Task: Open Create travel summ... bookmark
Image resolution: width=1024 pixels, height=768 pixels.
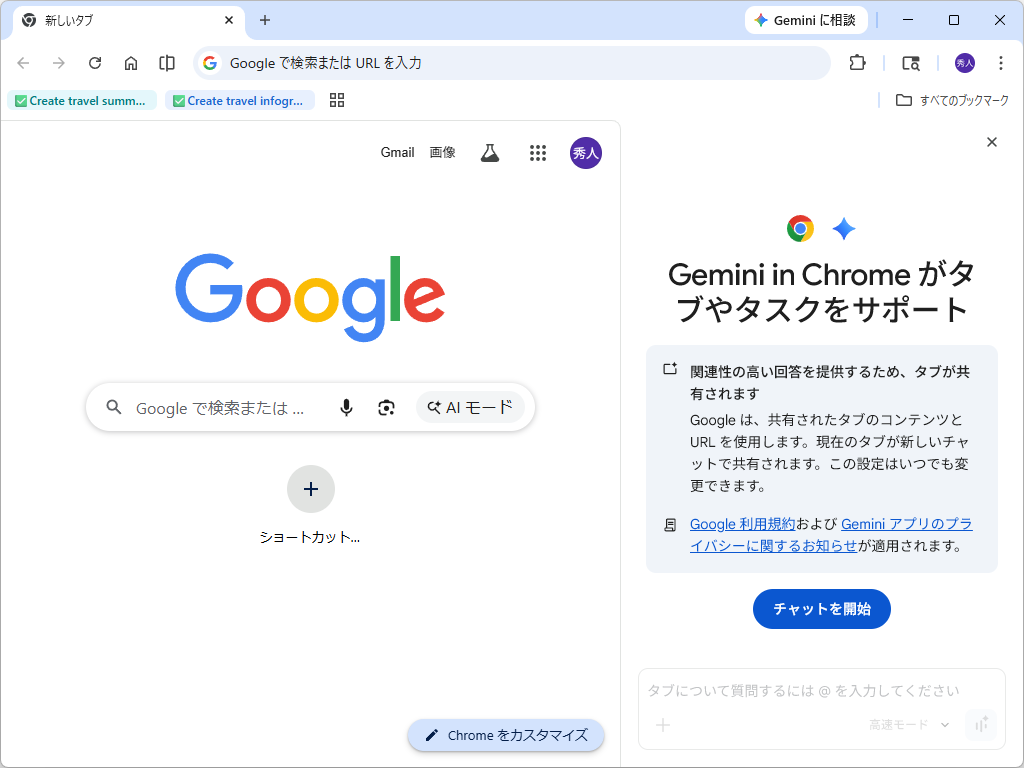Action: click(82, 101)
